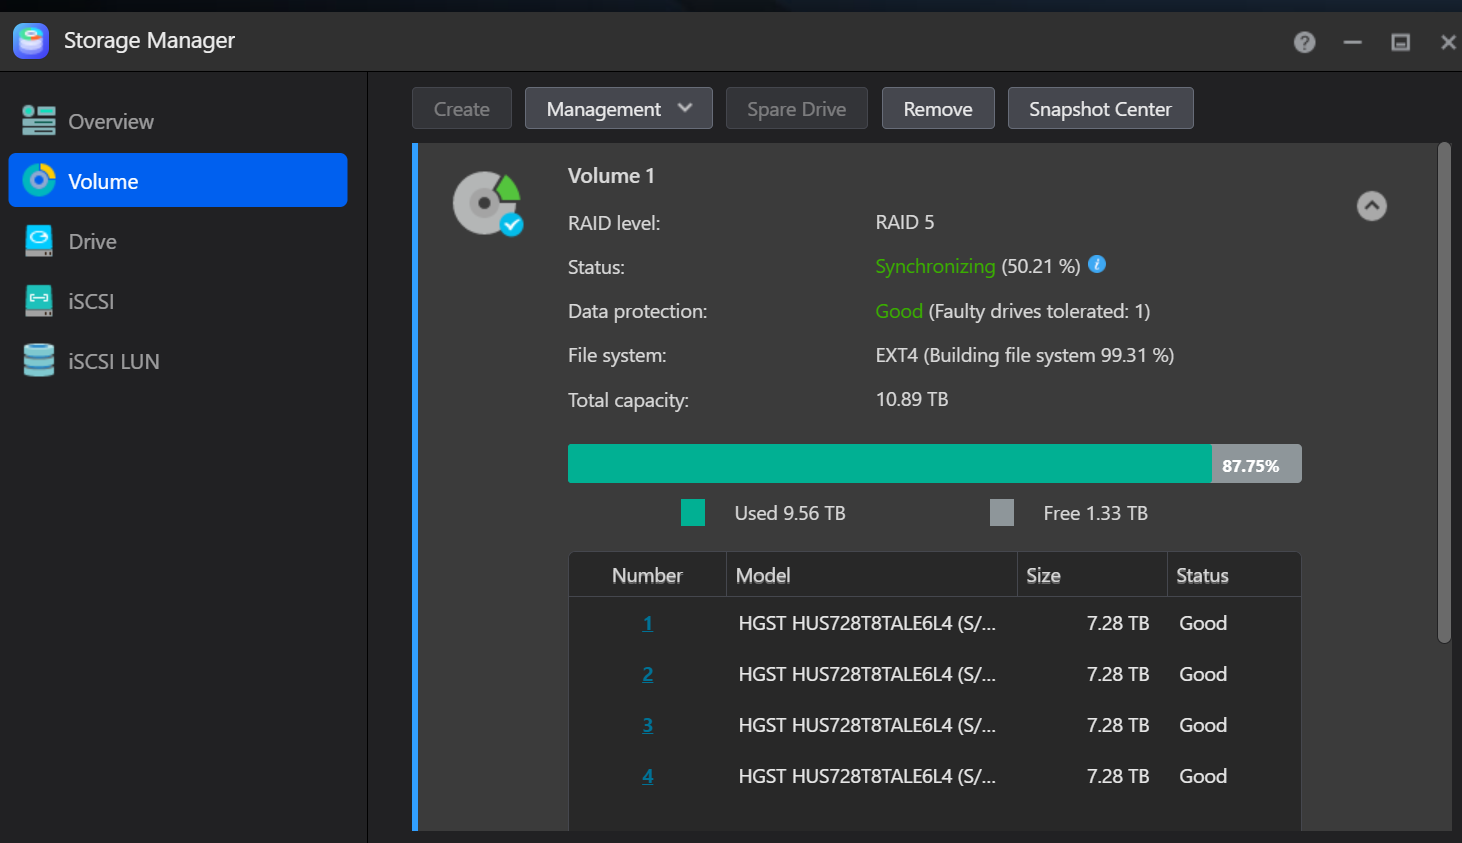Sort drive table by Model column
Screen dimensions: 1462x843
(763, 576)
